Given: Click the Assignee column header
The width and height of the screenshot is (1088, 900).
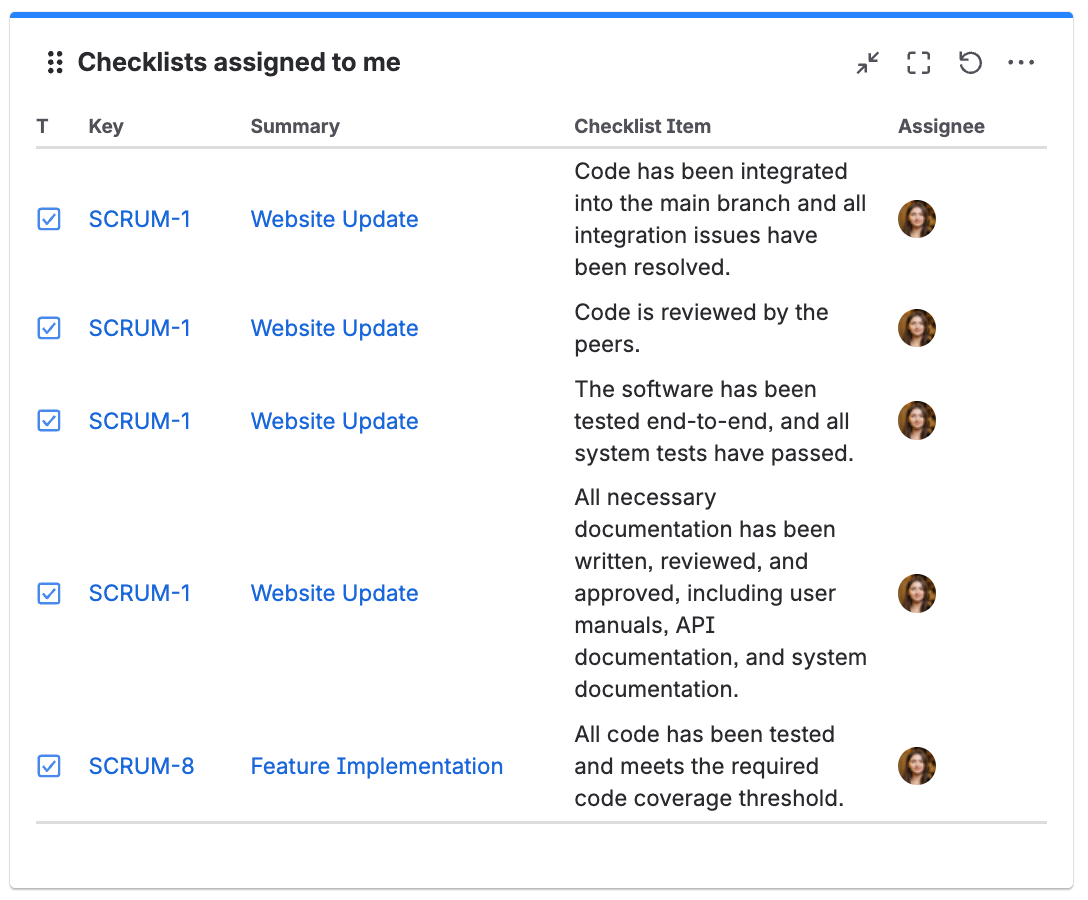Looking at the screenshot, I should pos(941,126).
